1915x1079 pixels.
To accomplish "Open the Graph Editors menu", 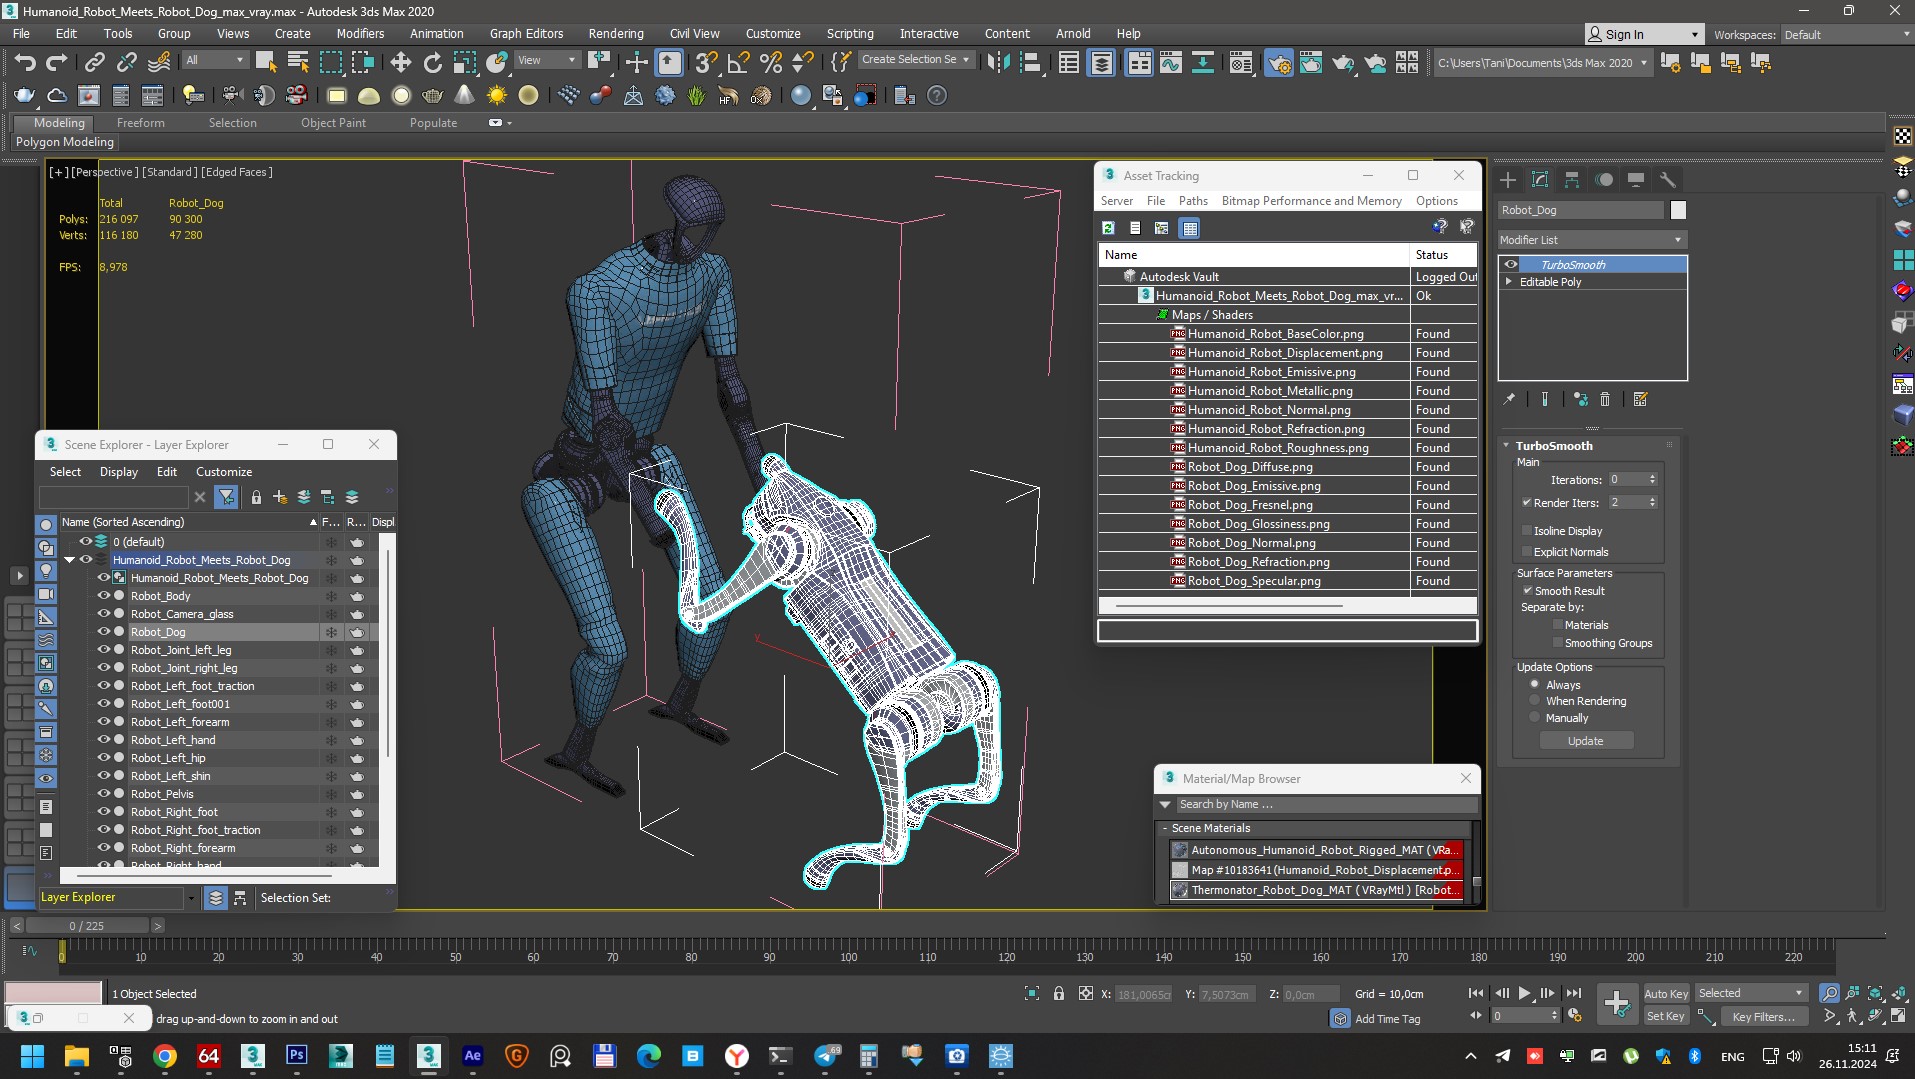I will pyautogui.click(x=526, y=33).
